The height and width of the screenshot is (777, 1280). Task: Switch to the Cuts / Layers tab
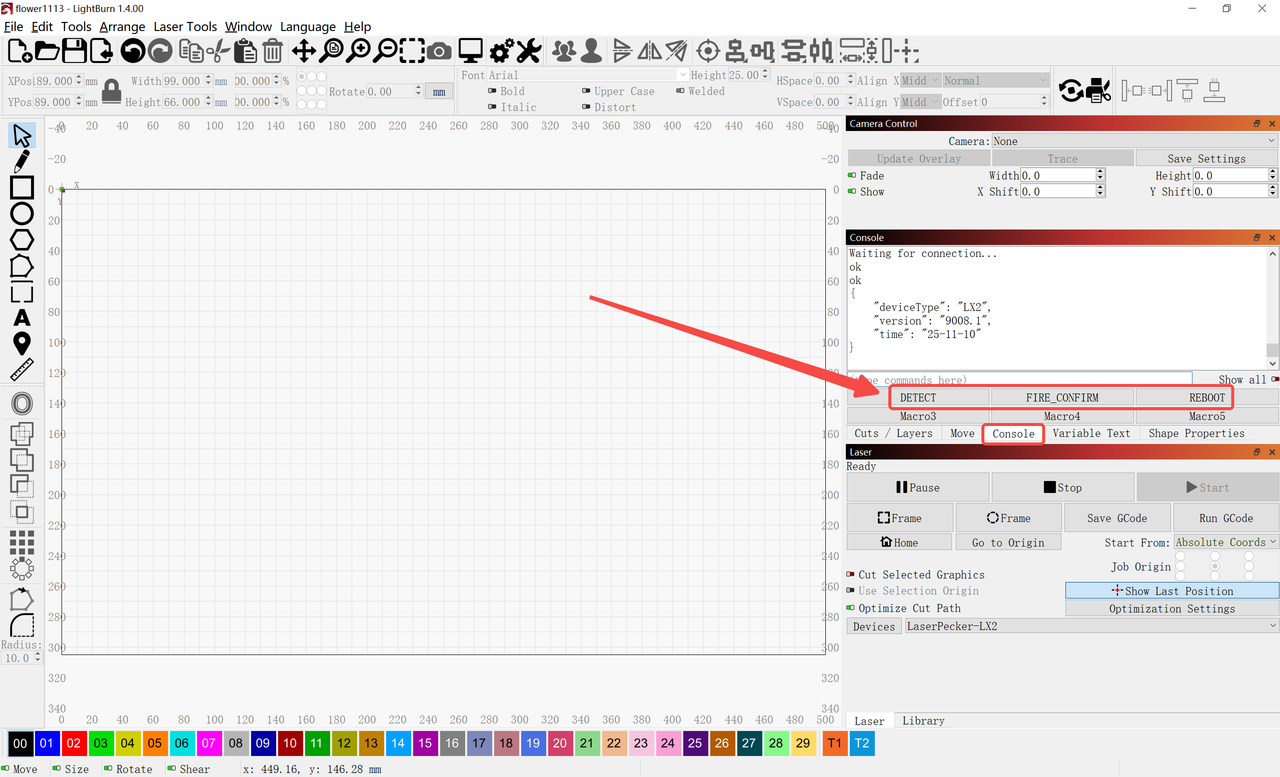893,433
